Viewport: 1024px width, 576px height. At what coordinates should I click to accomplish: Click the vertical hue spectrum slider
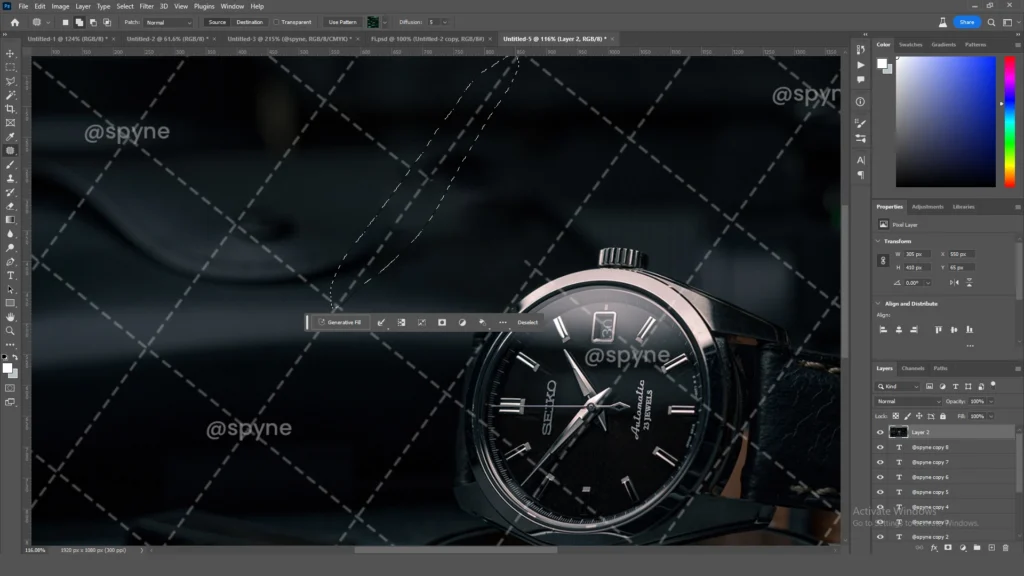(1010, 121)
